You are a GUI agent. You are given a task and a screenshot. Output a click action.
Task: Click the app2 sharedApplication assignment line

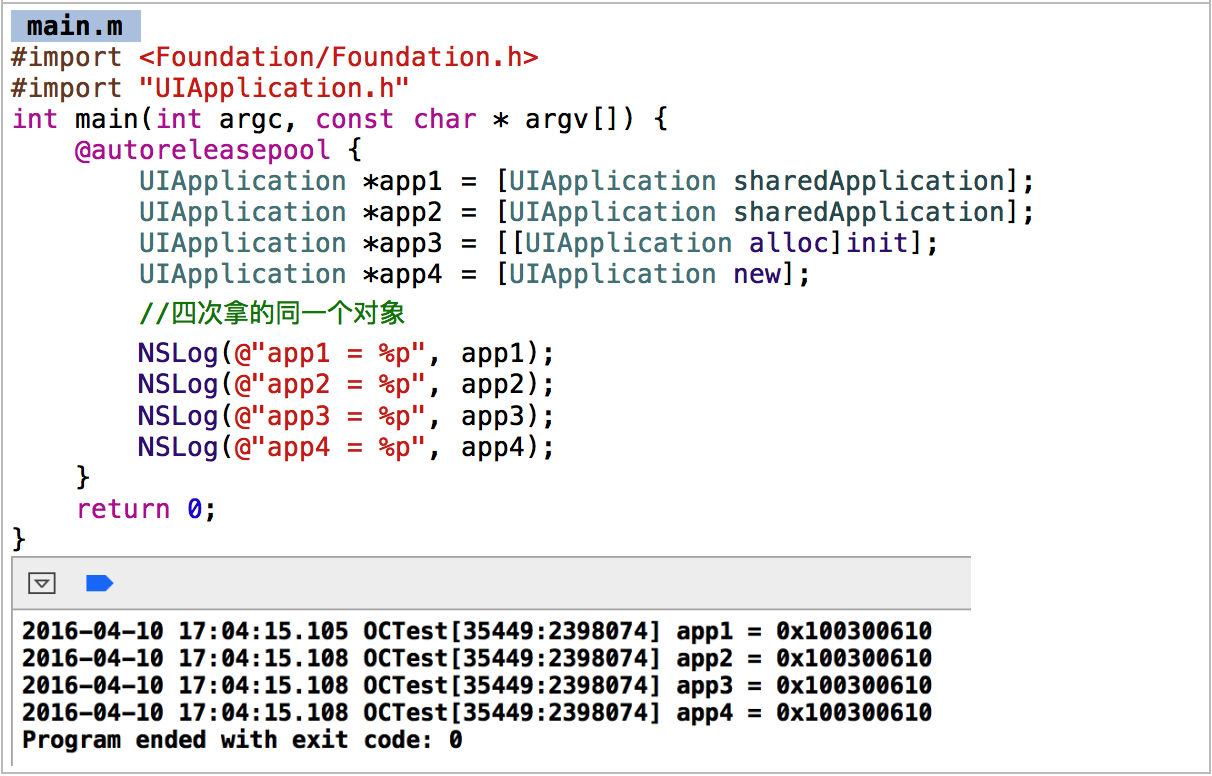coord(587,212)
